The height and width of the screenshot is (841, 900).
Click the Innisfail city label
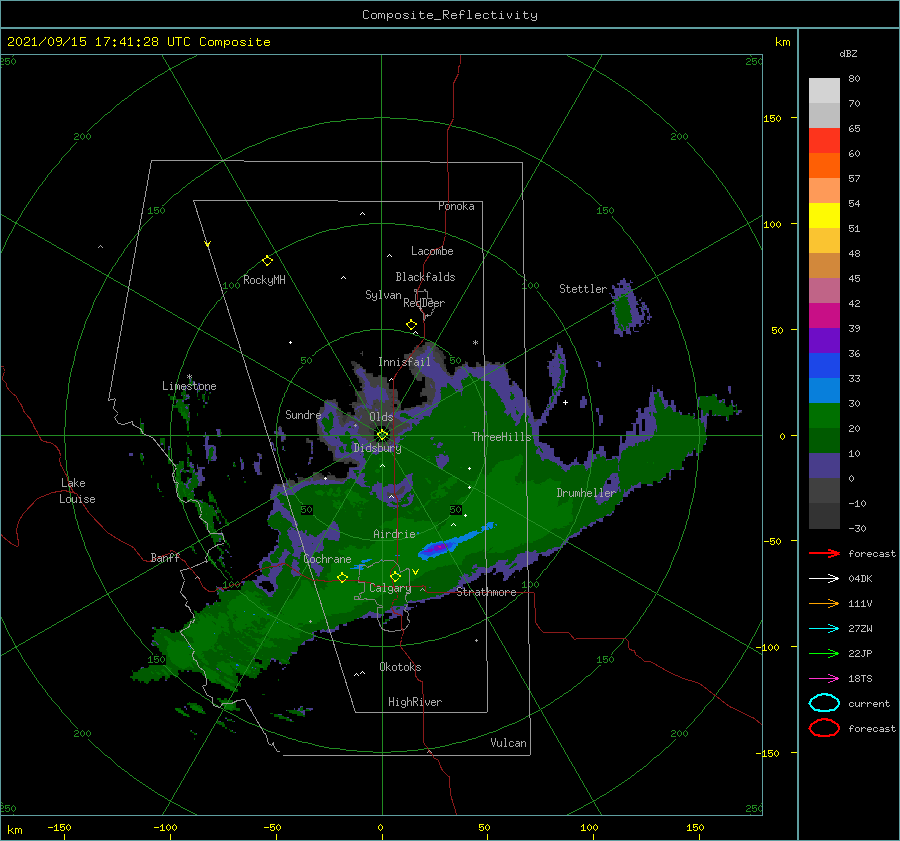(x=404, y=362)
